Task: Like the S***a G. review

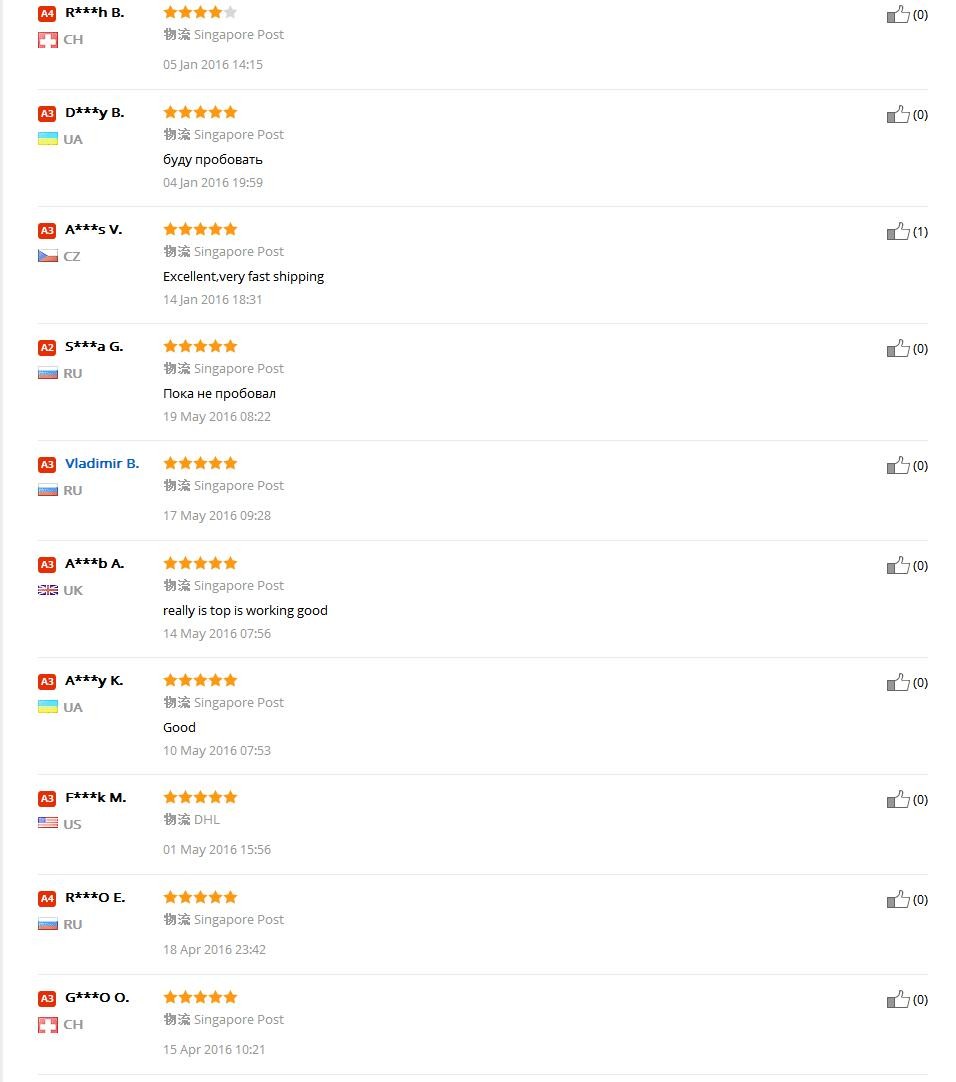Action: coord(898,348)
